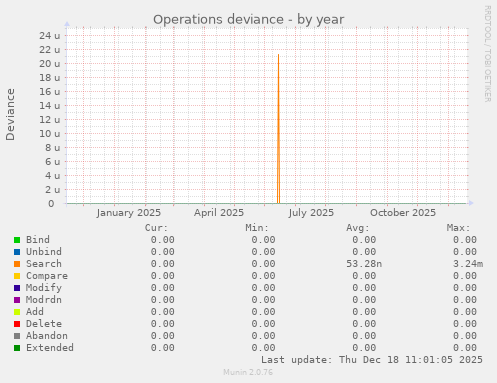
Task: Click the 'Extended' legend label
Action: [x=50, y=348]
